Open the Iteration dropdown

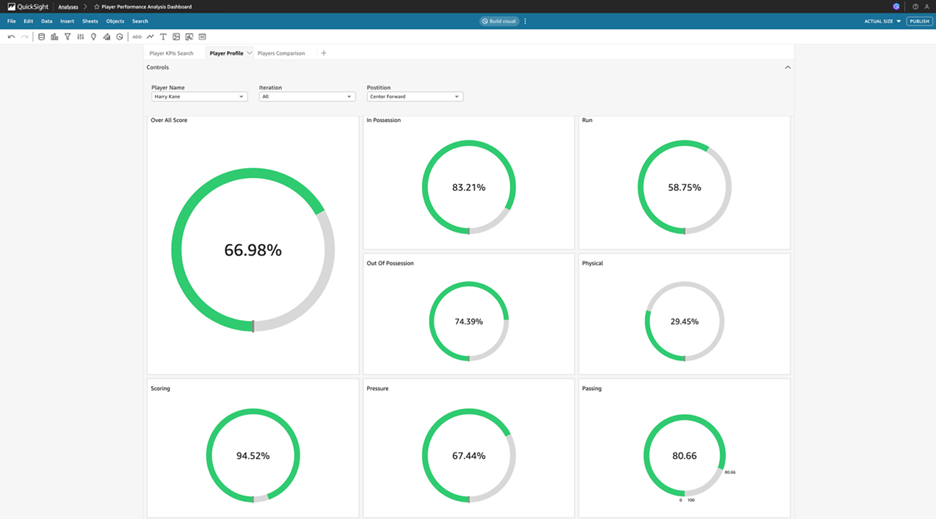pyautogui.click(x=306, y=97)
